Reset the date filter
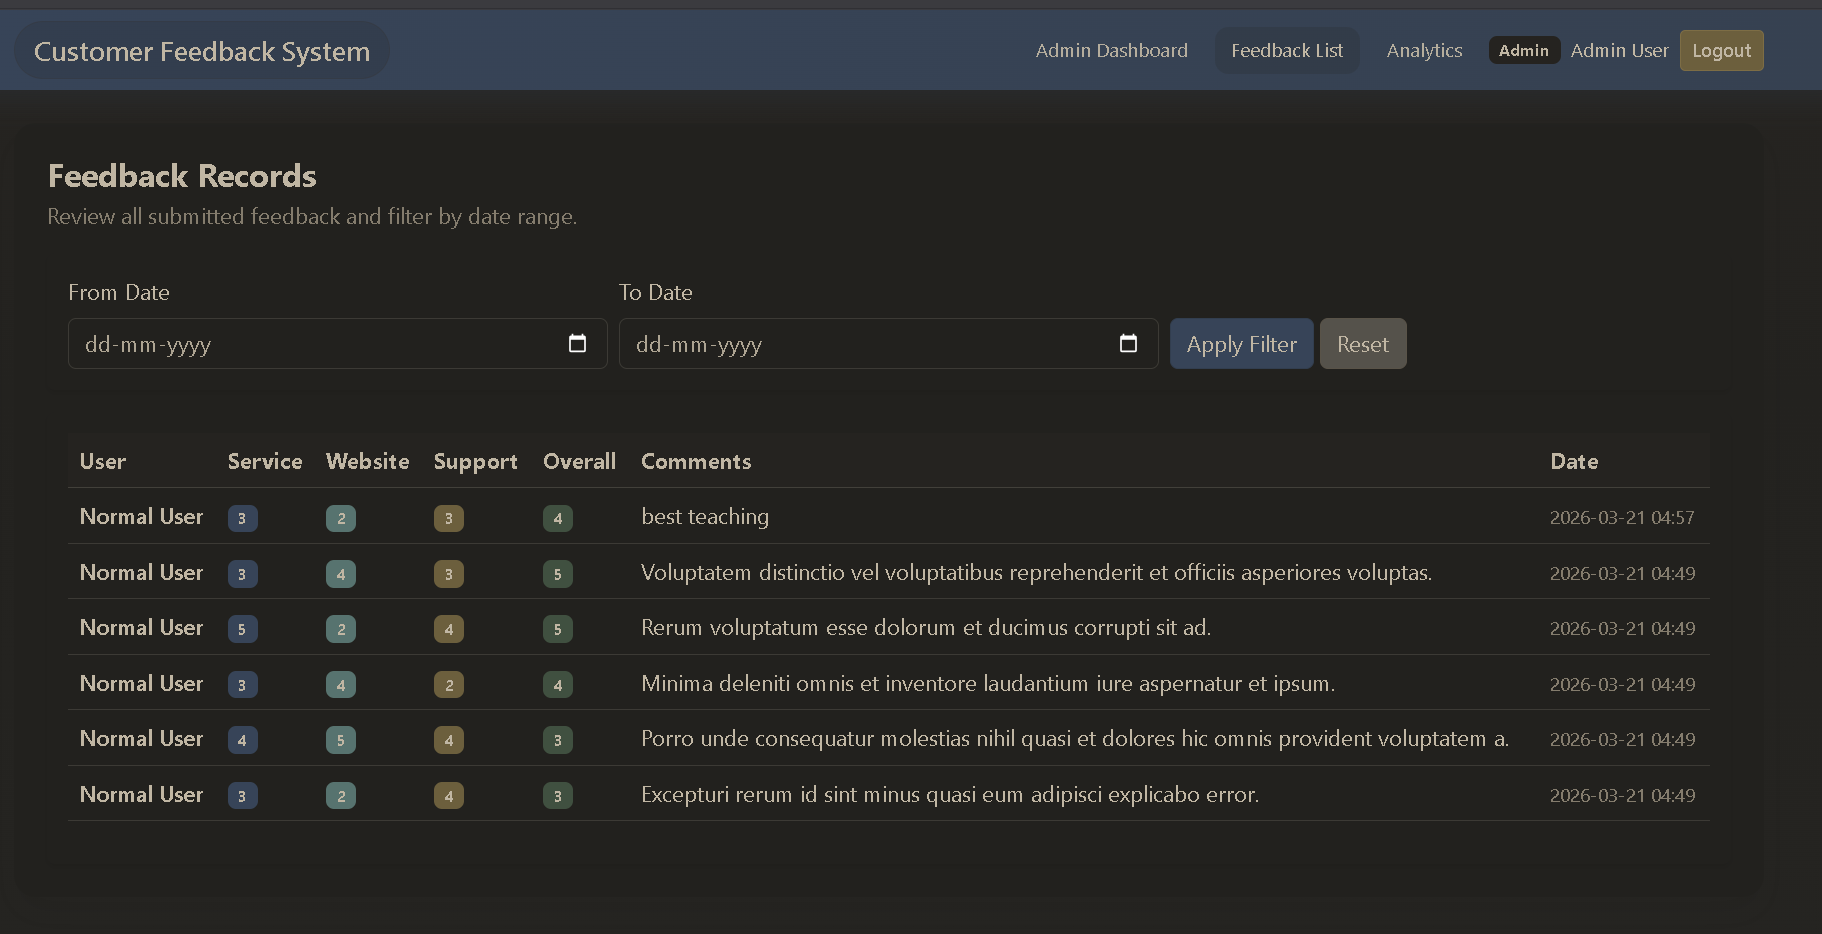Image resolution: width=1822 pixels, height=934 pixels. click(1362, 344)
